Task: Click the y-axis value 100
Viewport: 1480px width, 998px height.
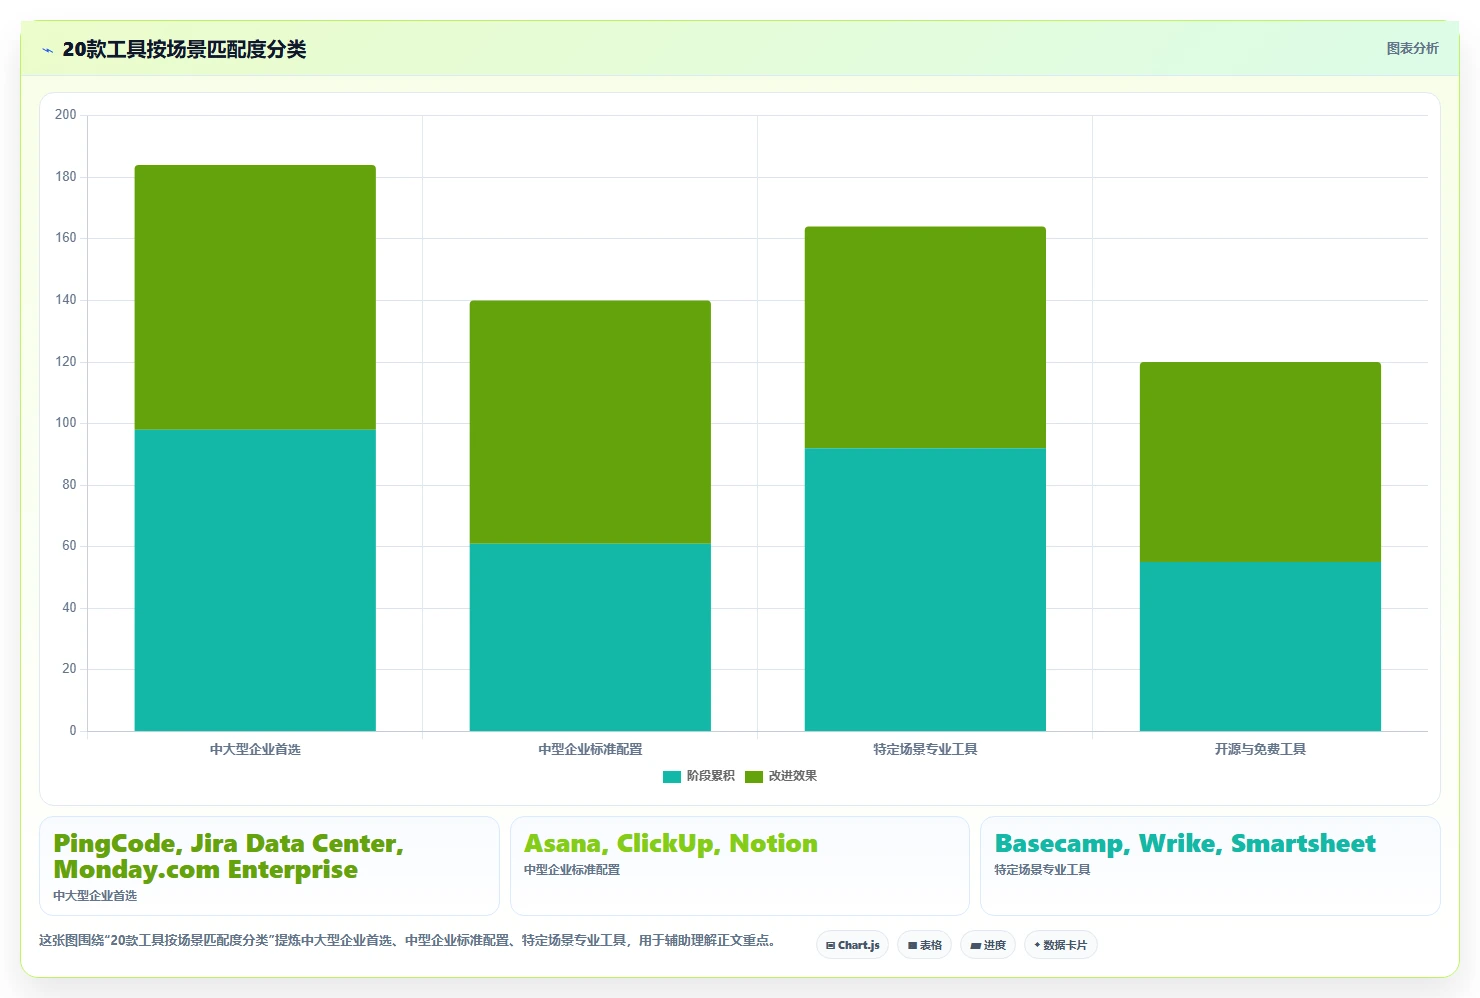Action: click(x=66, y=423)
